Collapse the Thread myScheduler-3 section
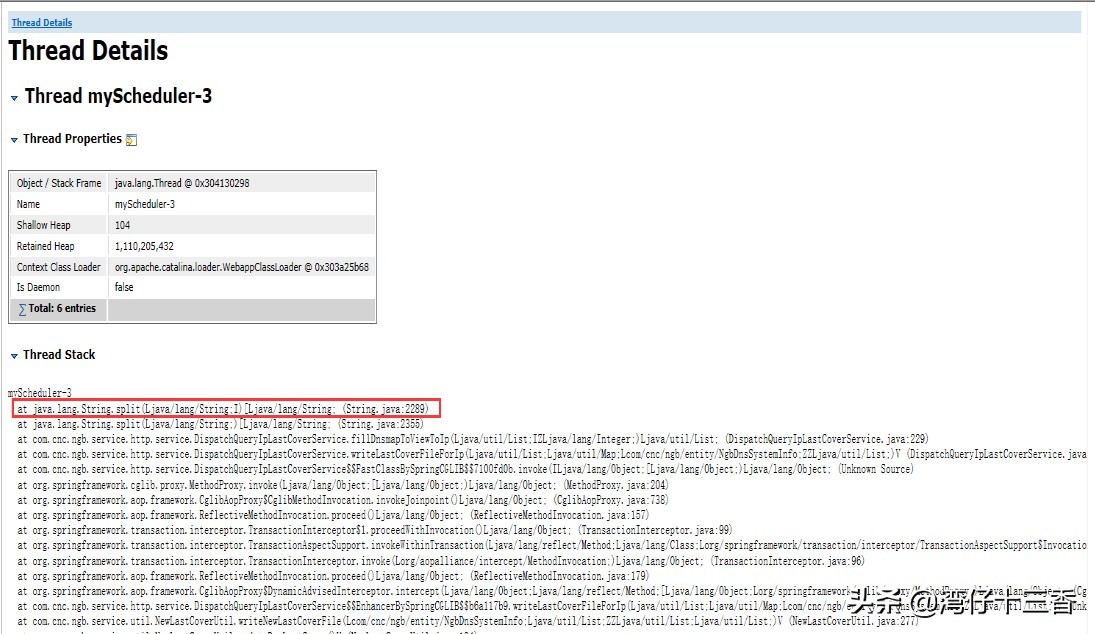Viewport: 1095px width, 634px height. point(14,98)
